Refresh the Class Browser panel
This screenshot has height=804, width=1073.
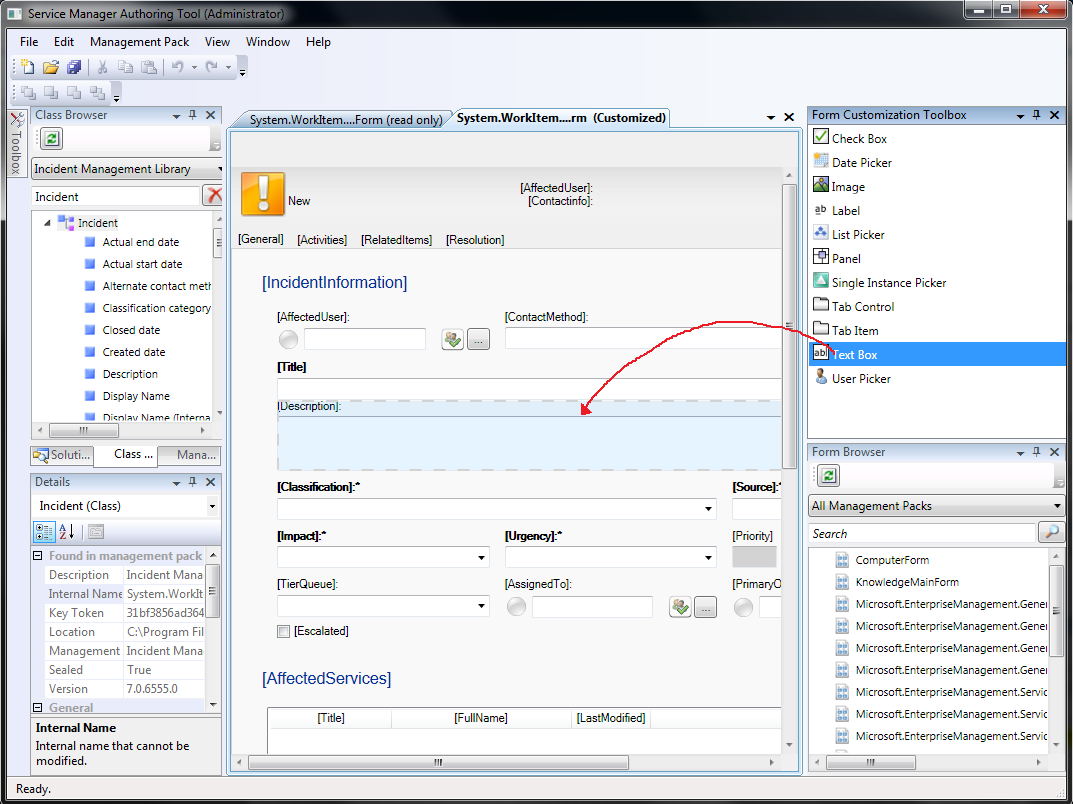coord(52,139)
